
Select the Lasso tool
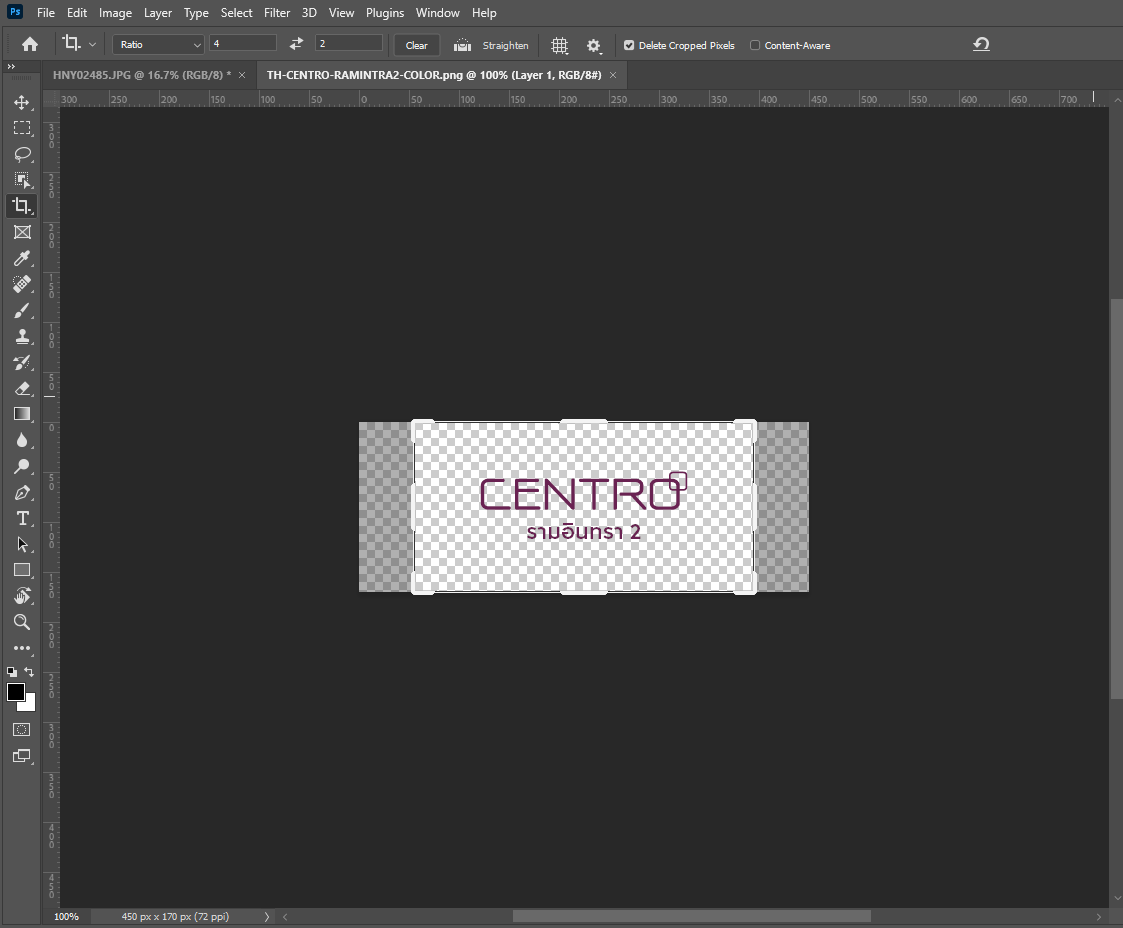pyautogui.click(x=22, y=154)
